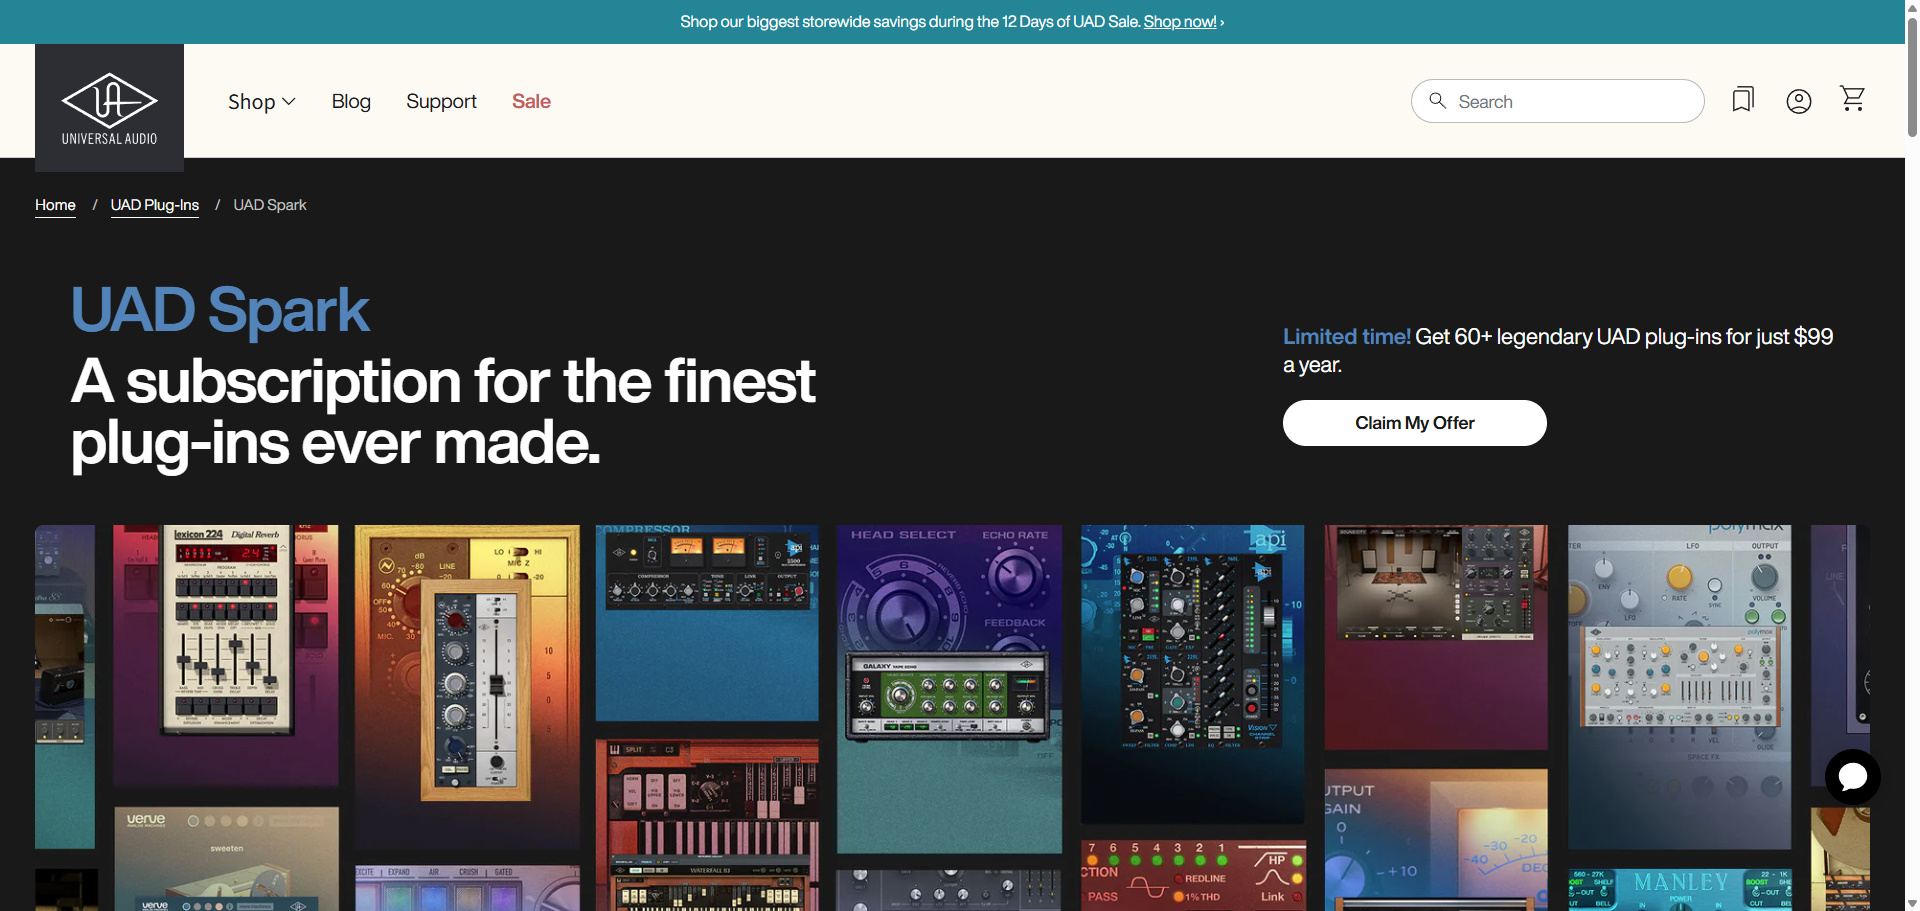This screenshot has width=1920, height=911.
Task: Go to UAD Plug-Ins breadcrumb
Action: 154,205
